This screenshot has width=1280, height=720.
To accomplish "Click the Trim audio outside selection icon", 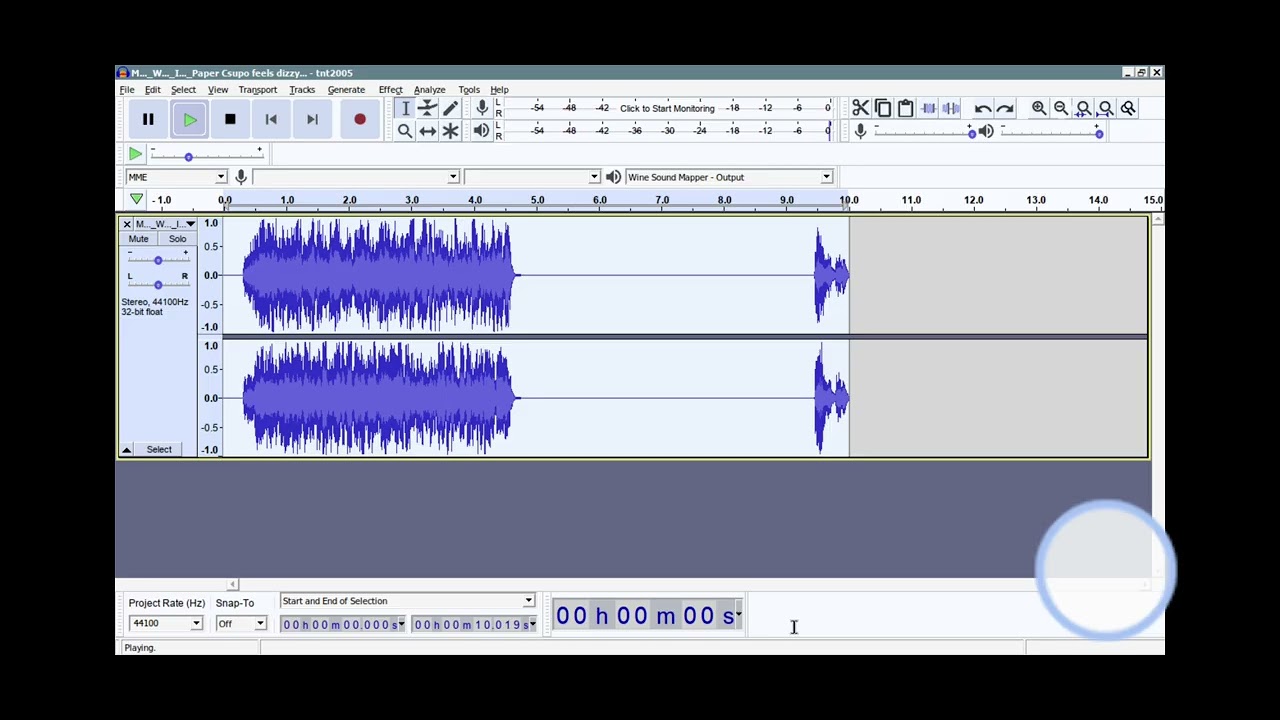I will 929,108.
